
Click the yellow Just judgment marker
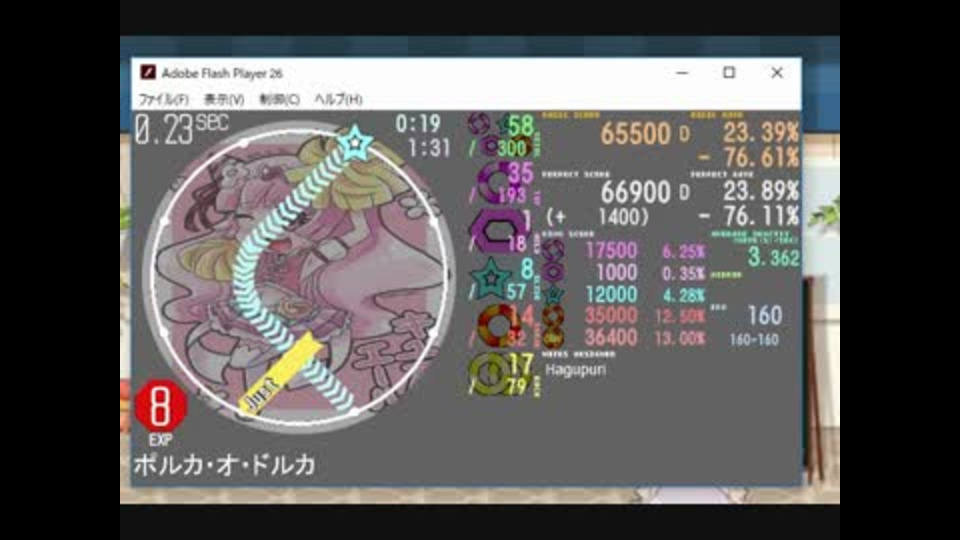pos(279,375)
